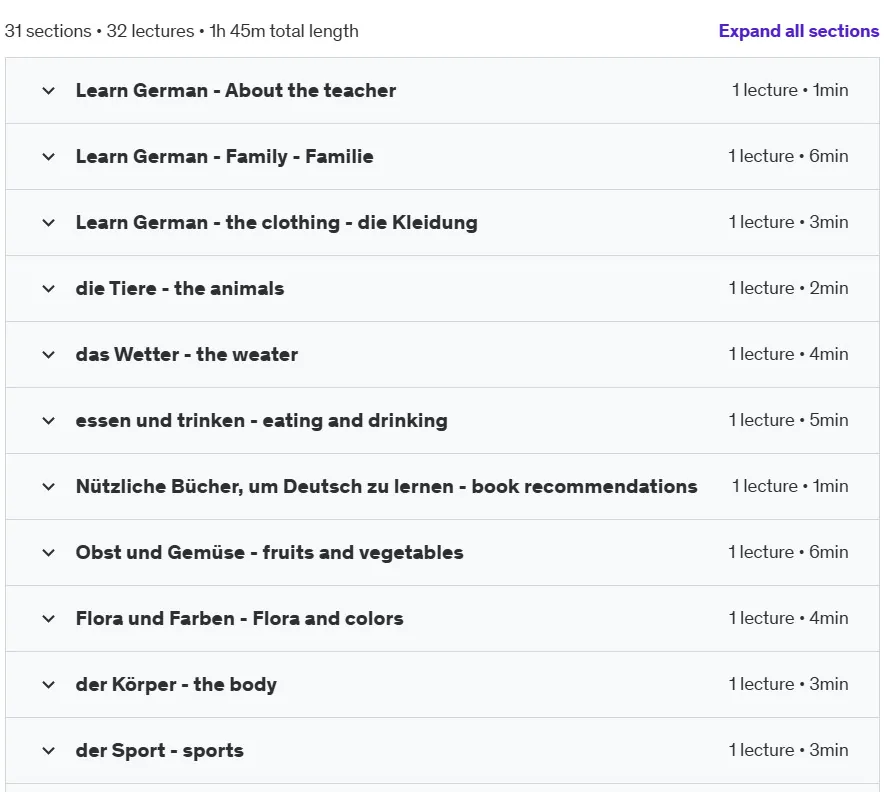884x792 pixels.
Task: Expand chevron for der Sport section
Action: point(48,750)
